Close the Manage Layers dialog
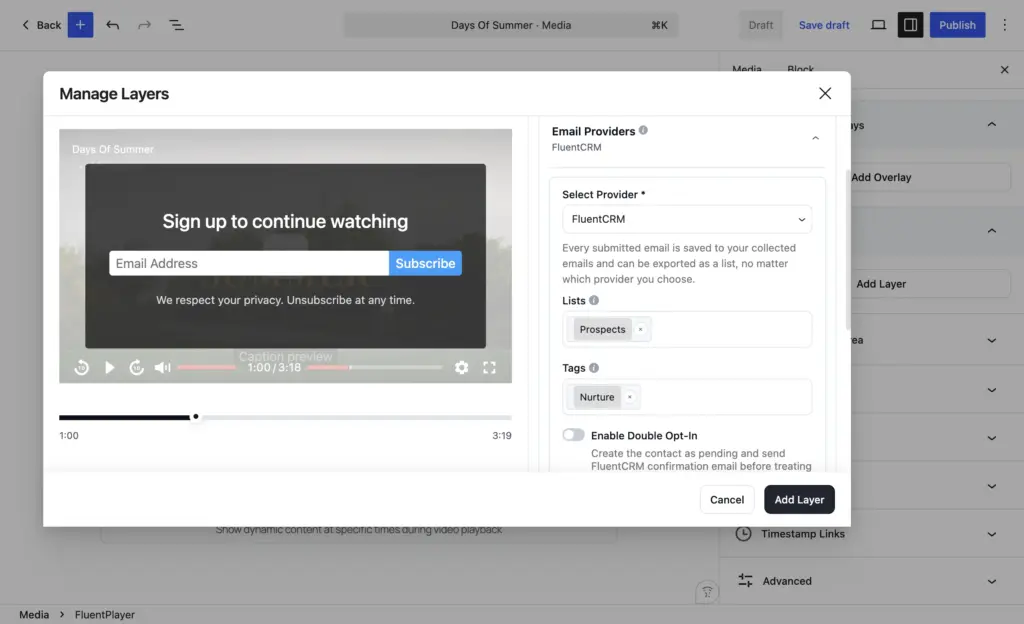This screenshot has width=1024, height=624. click(x=825, y=93)
